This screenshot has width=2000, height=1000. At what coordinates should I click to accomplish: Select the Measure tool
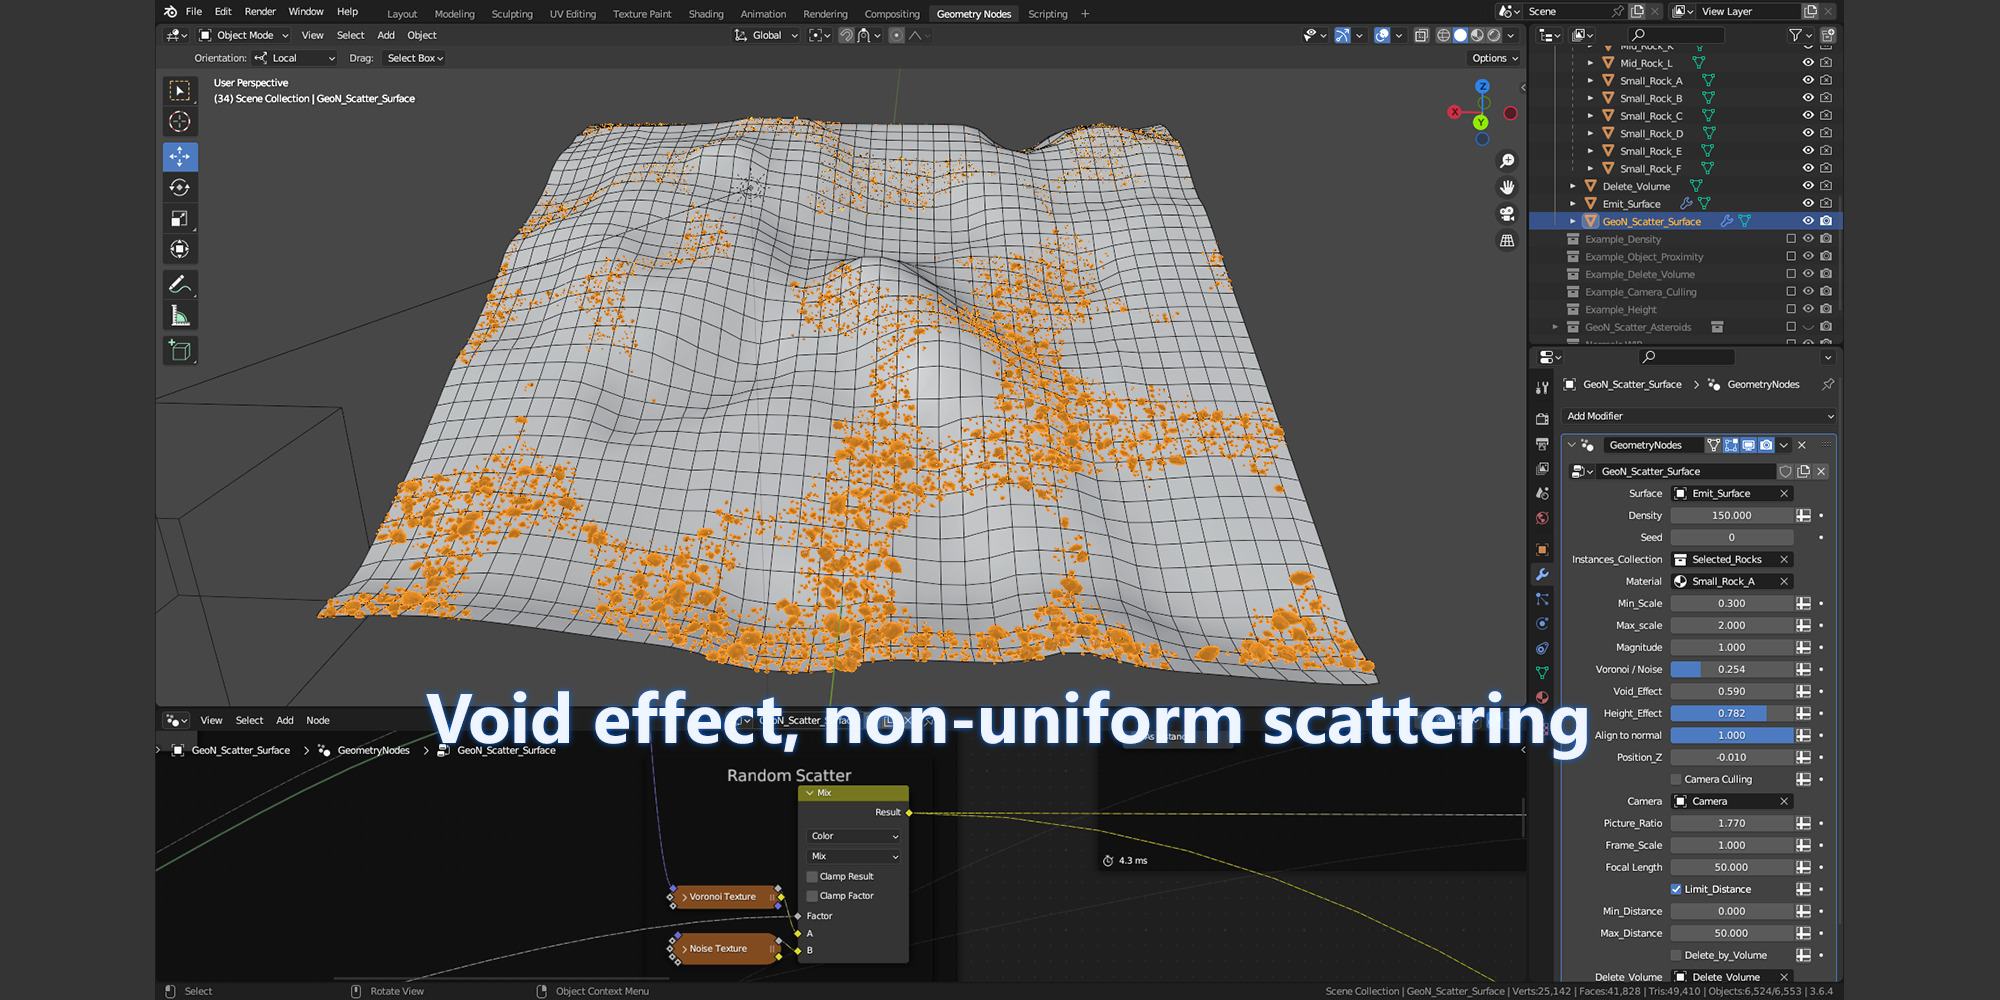pyautogui.click(x=180, y=316)
